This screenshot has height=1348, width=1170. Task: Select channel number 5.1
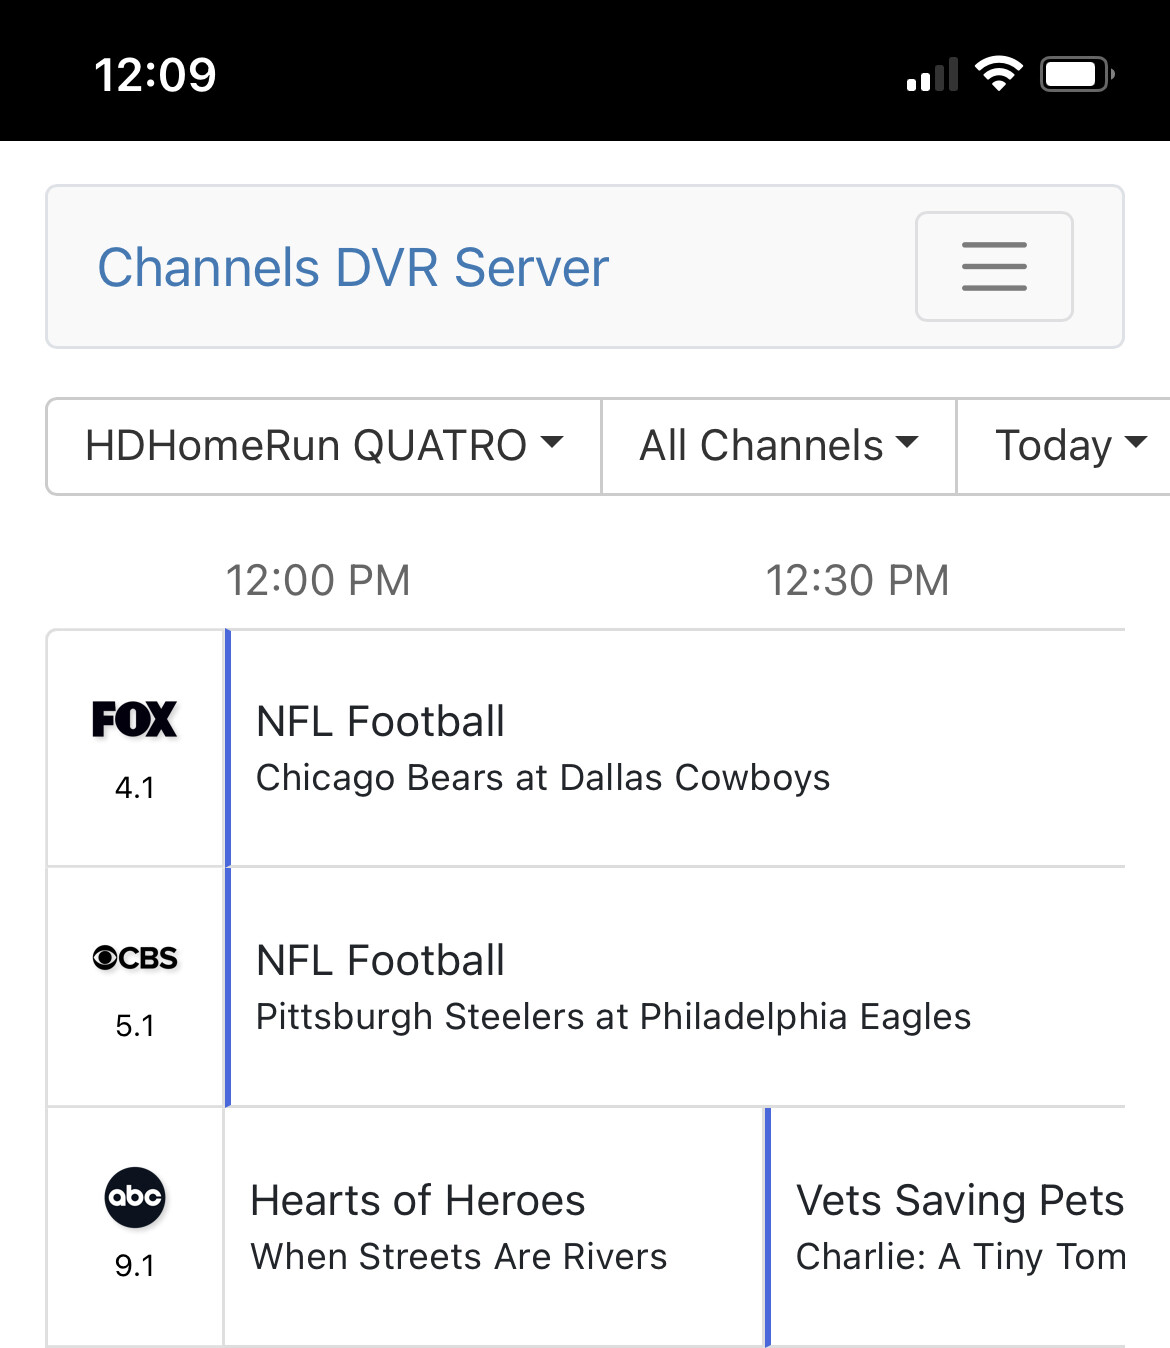tap(134, 1026)
